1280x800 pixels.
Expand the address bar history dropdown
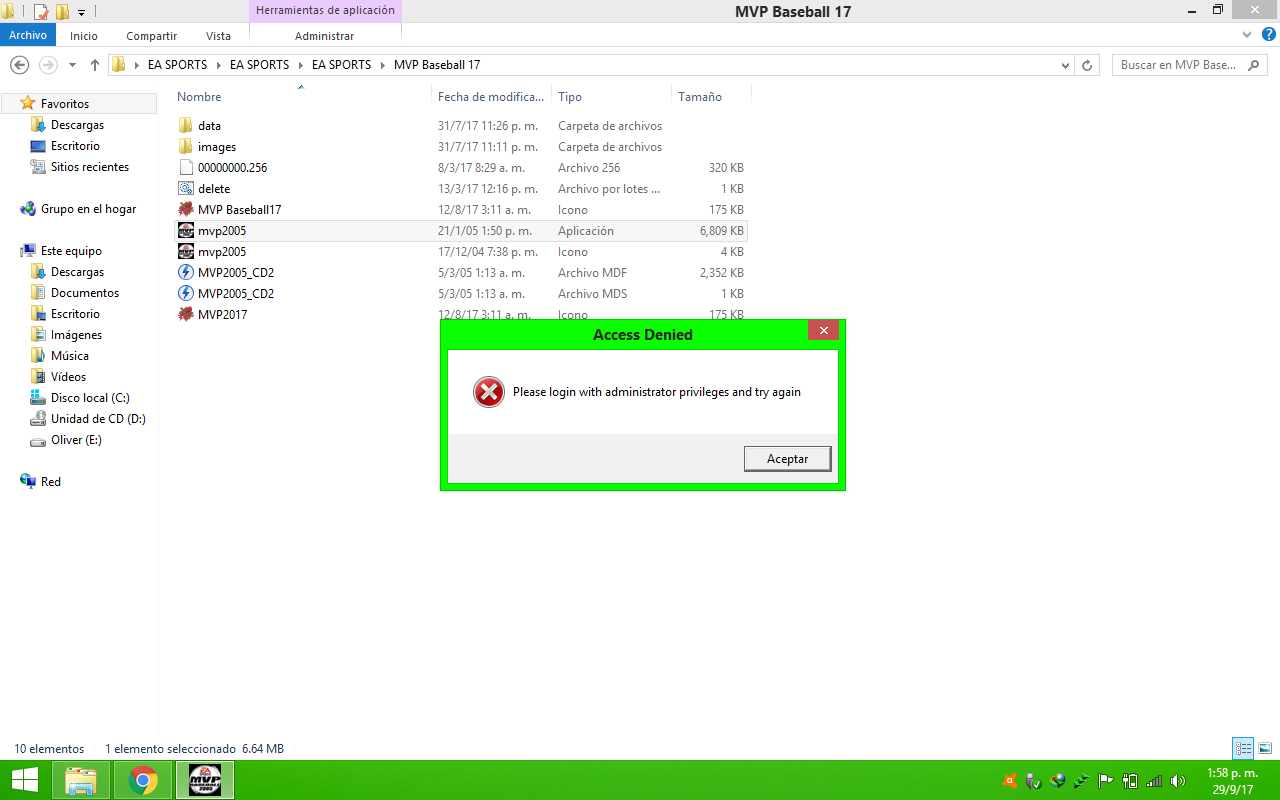click(x=1065, y=65)
